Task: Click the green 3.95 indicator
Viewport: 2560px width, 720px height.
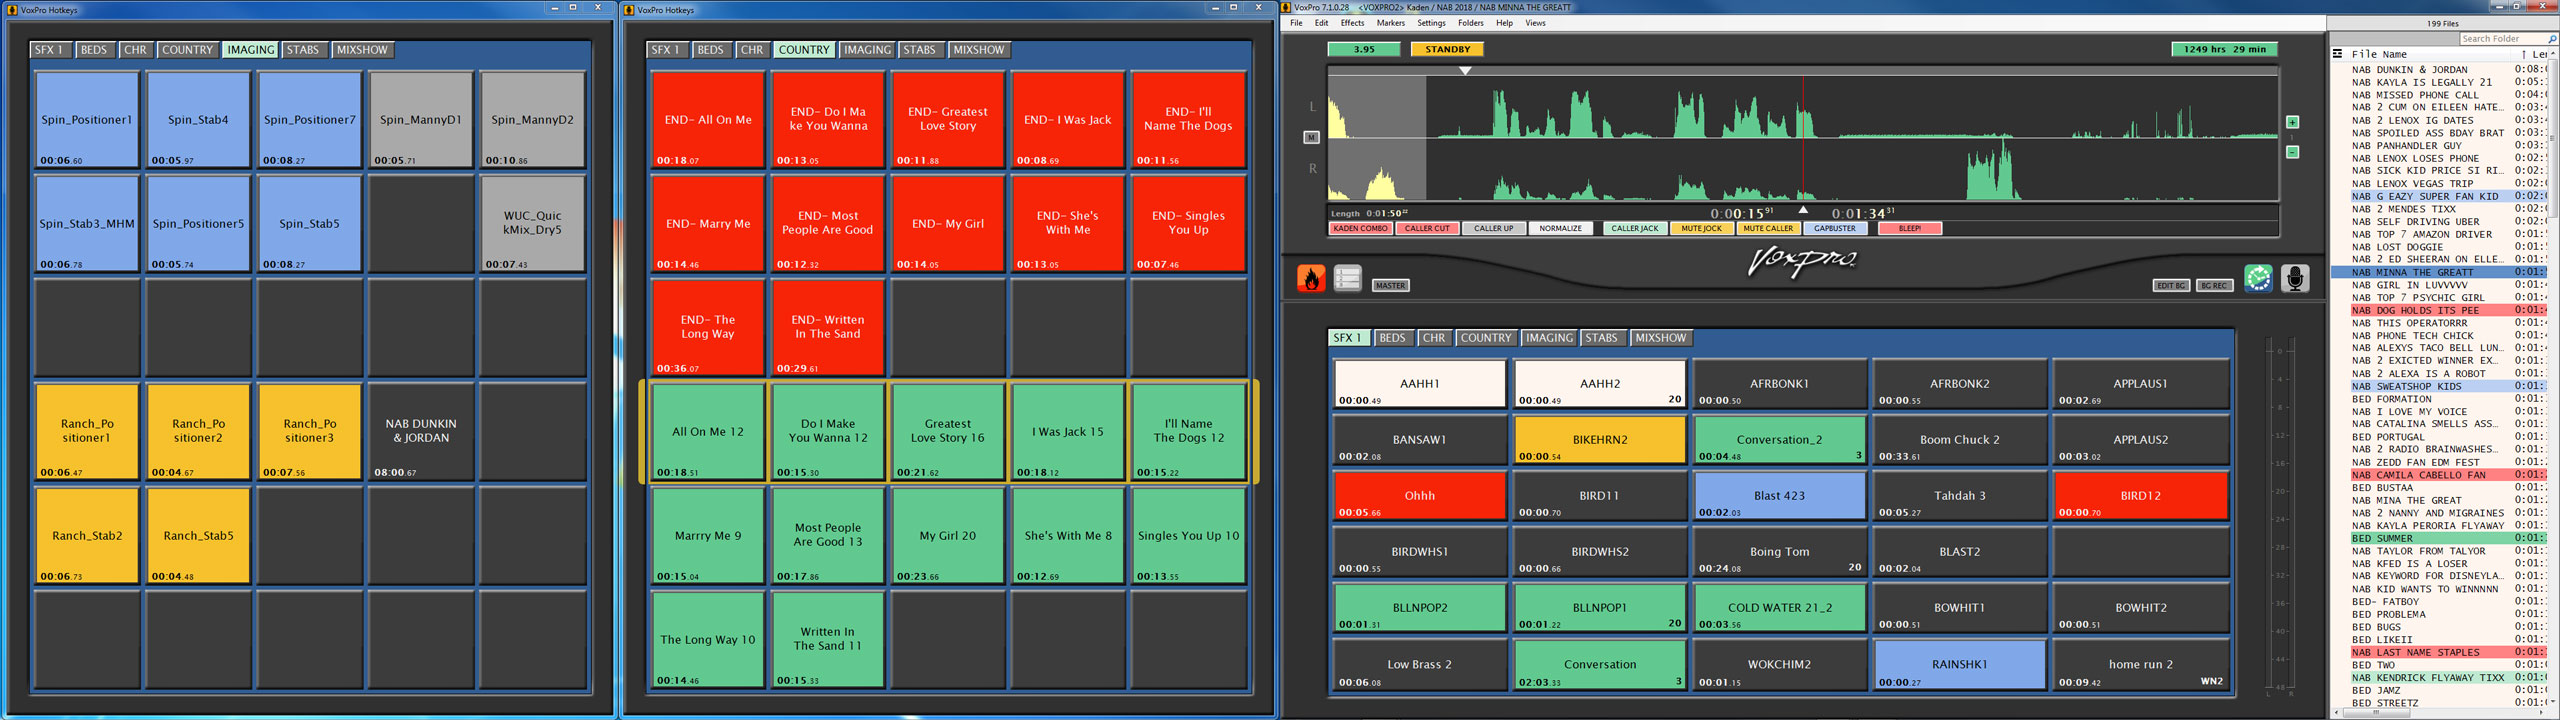Action: tap(1364, 49)
